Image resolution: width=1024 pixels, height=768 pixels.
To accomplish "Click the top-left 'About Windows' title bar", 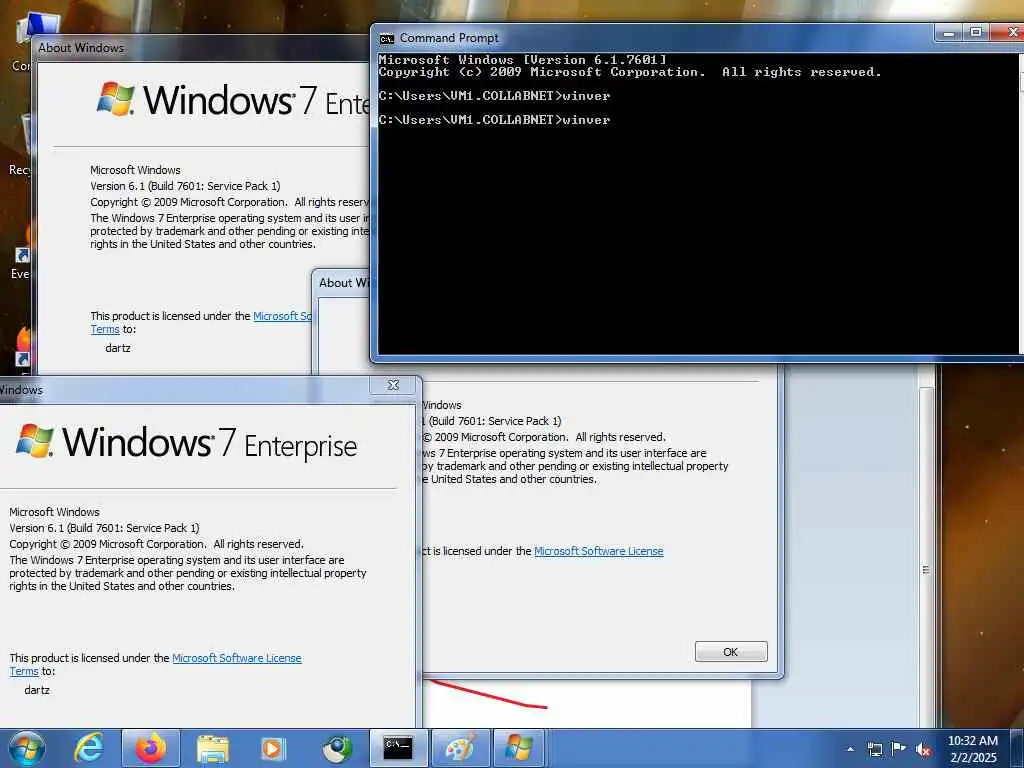I will 202,48.
